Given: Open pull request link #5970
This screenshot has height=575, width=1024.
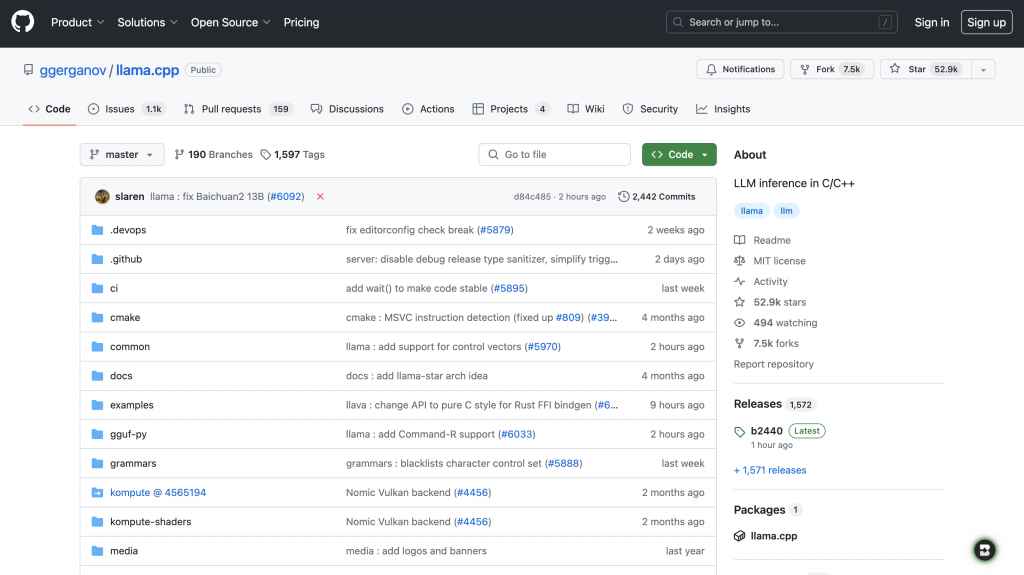Looking at the screenshot, I should pyautogui.click(x=543, y=346).
